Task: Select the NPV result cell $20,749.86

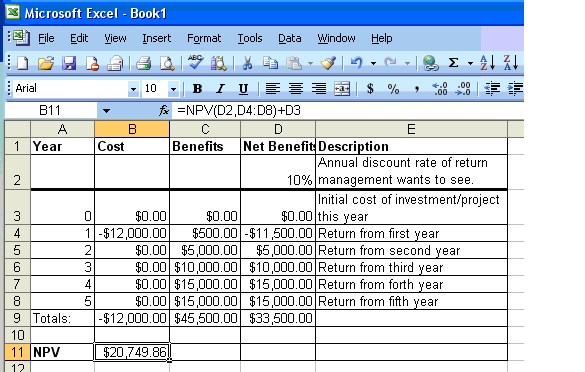Action: click(132, 352)
